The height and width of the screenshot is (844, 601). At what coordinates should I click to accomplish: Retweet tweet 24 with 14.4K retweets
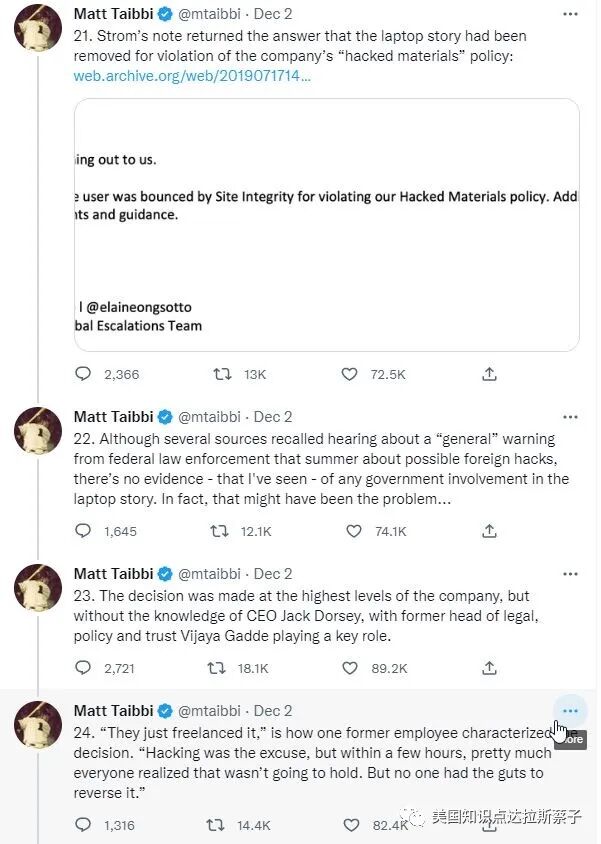[x=215, y=825]
